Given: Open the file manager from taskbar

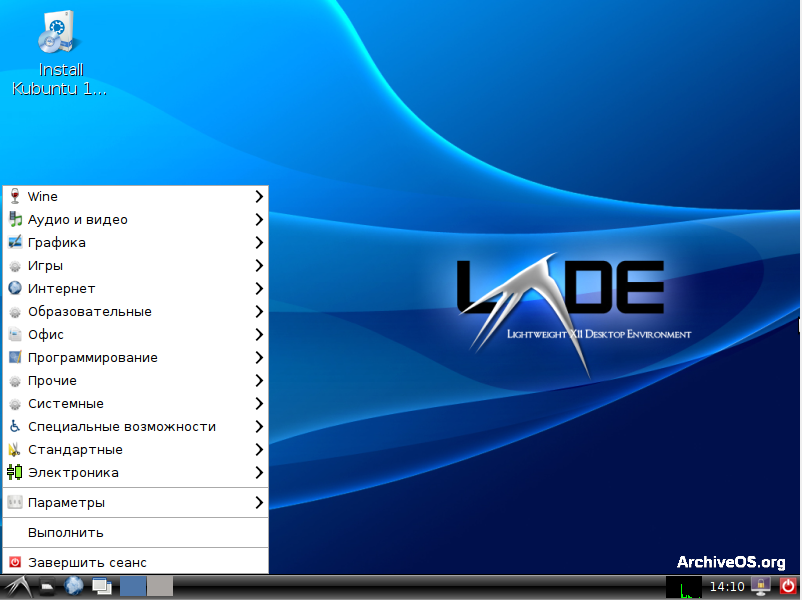Looking at the screenshot, I should 47,587.
